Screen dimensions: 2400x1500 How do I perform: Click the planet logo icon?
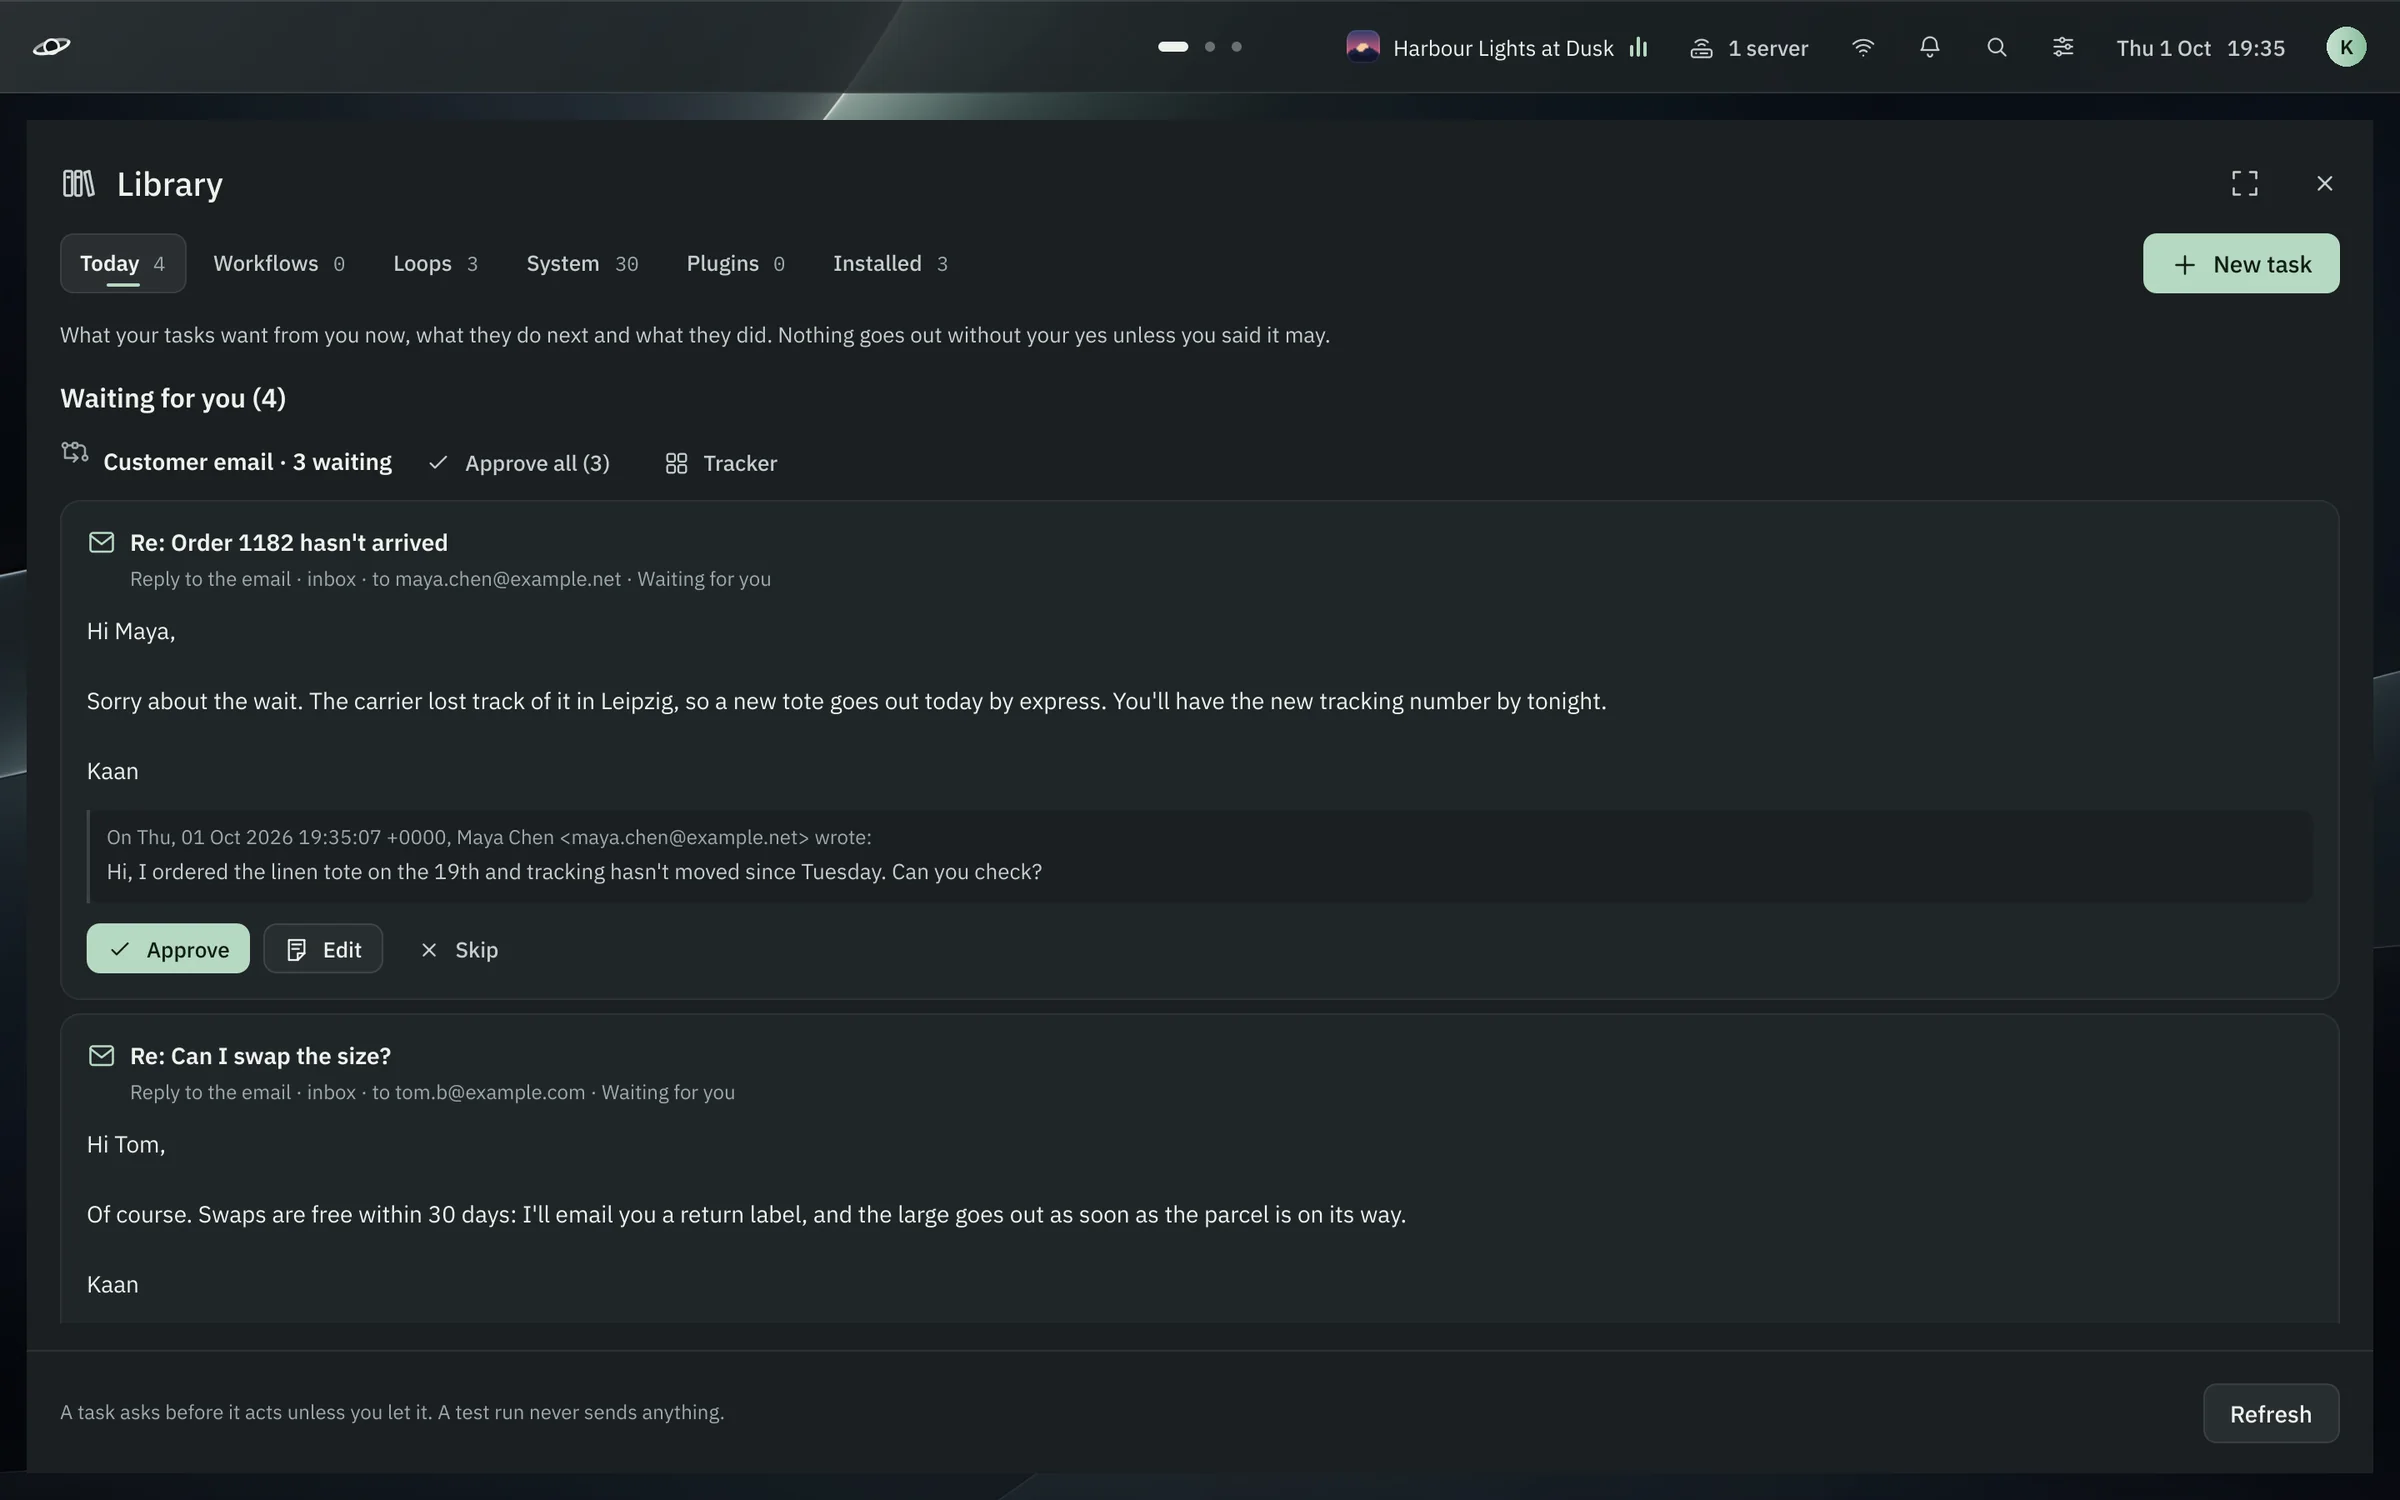(51, 46)
